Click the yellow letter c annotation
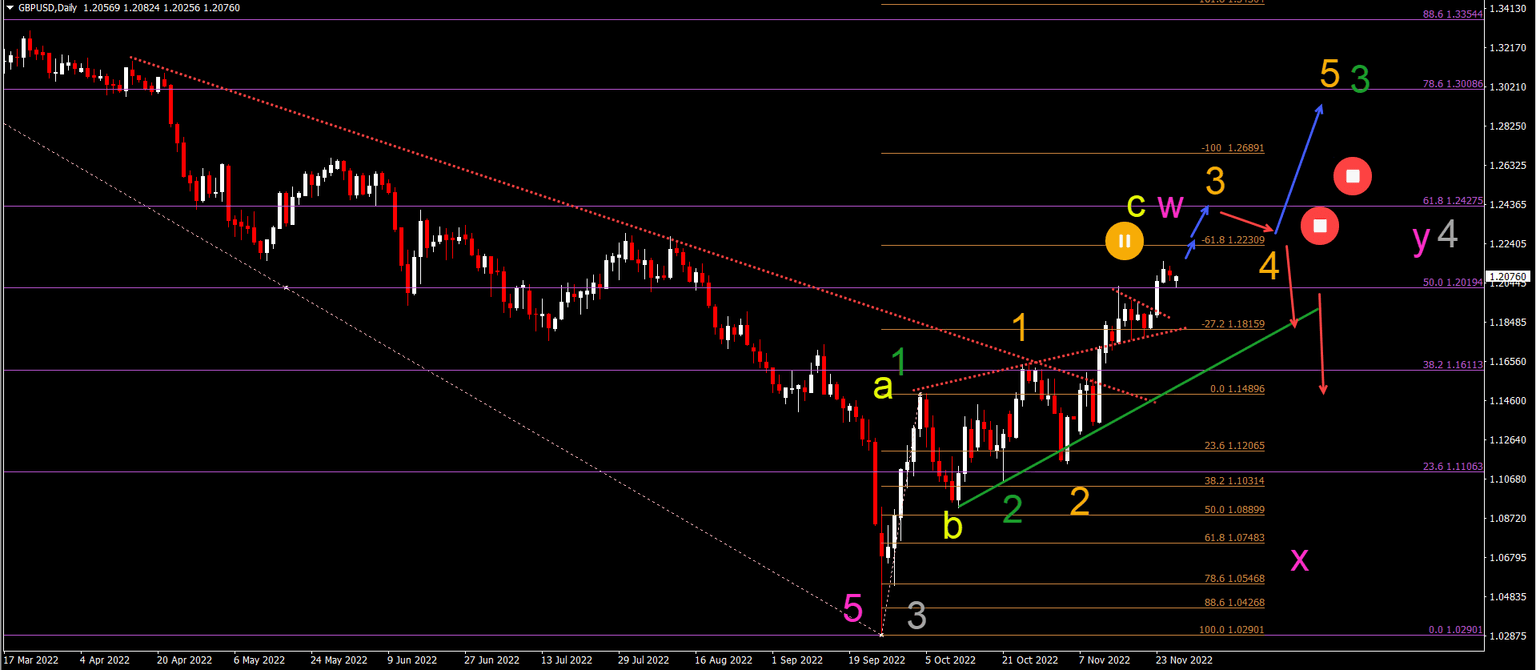Viewport: 1536px width, 670px height. 1135,207
